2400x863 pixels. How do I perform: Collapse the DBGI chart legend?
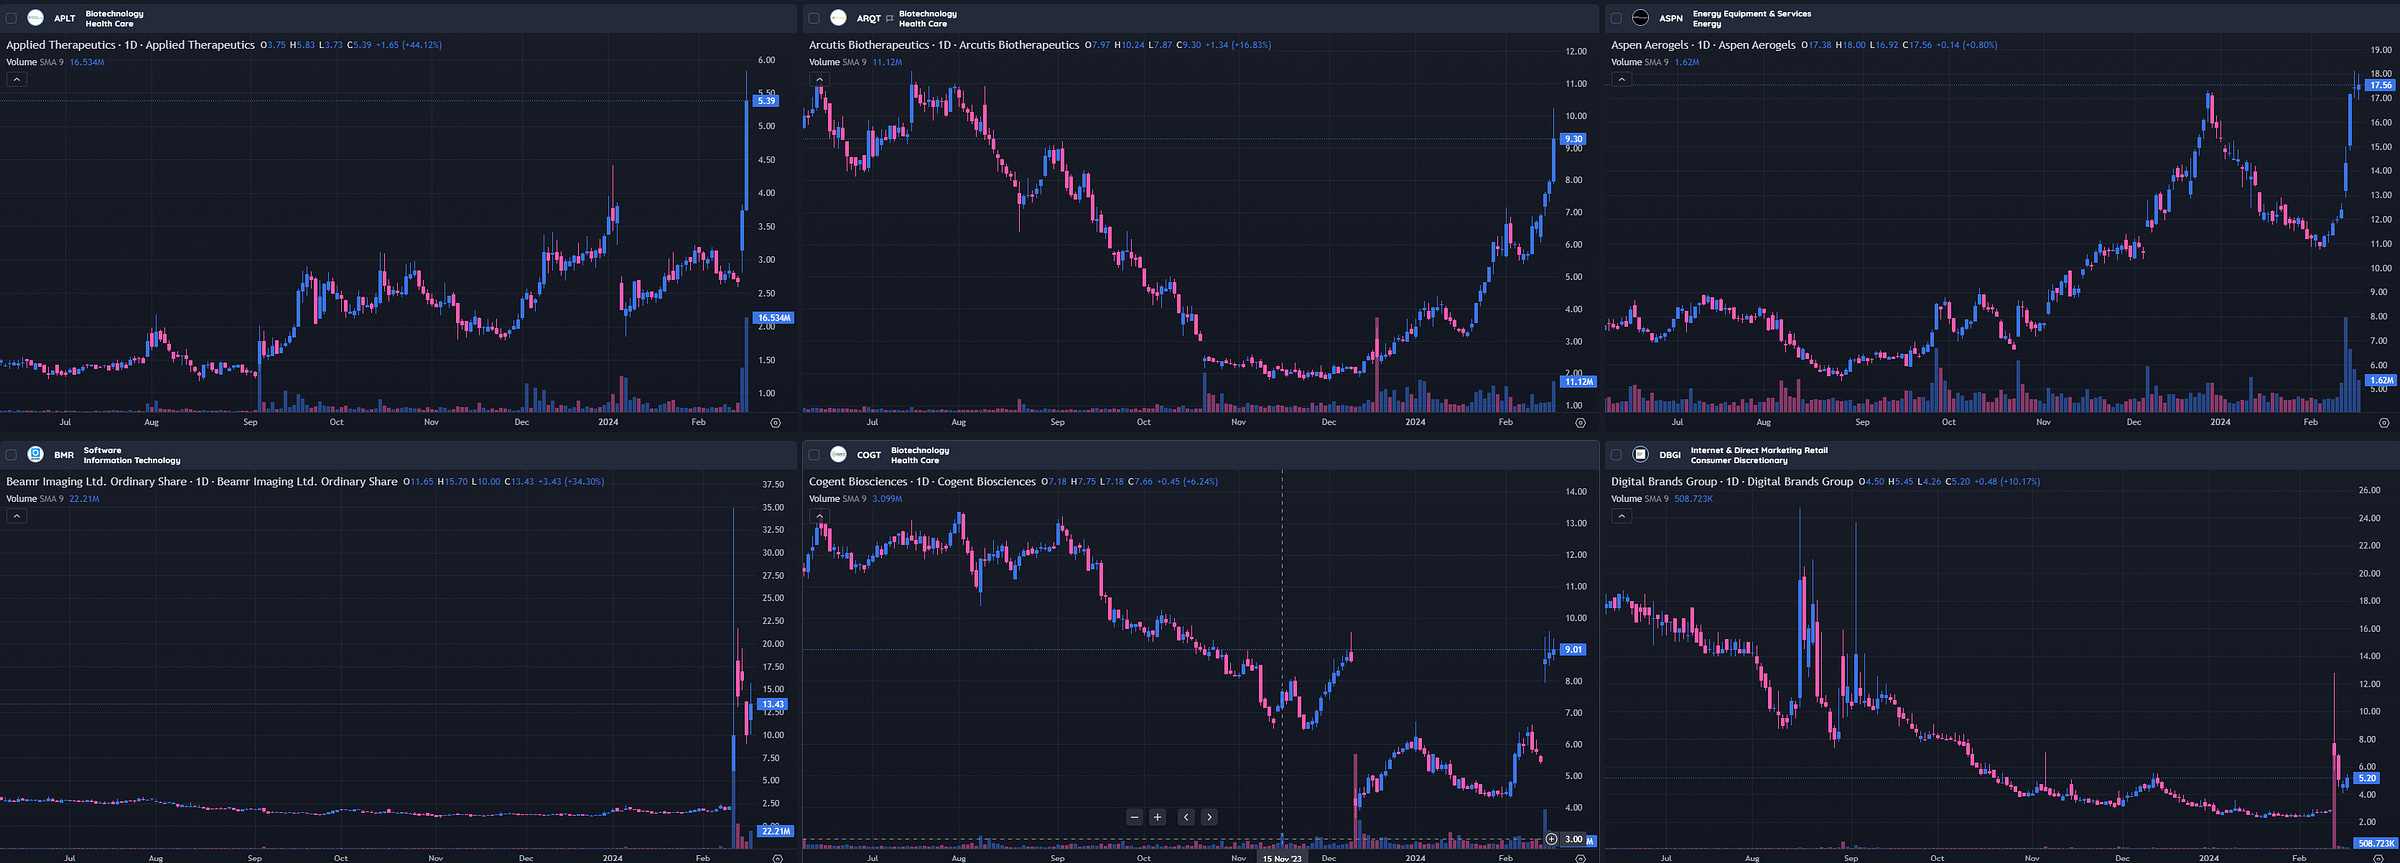click(x=1621, y=516)
